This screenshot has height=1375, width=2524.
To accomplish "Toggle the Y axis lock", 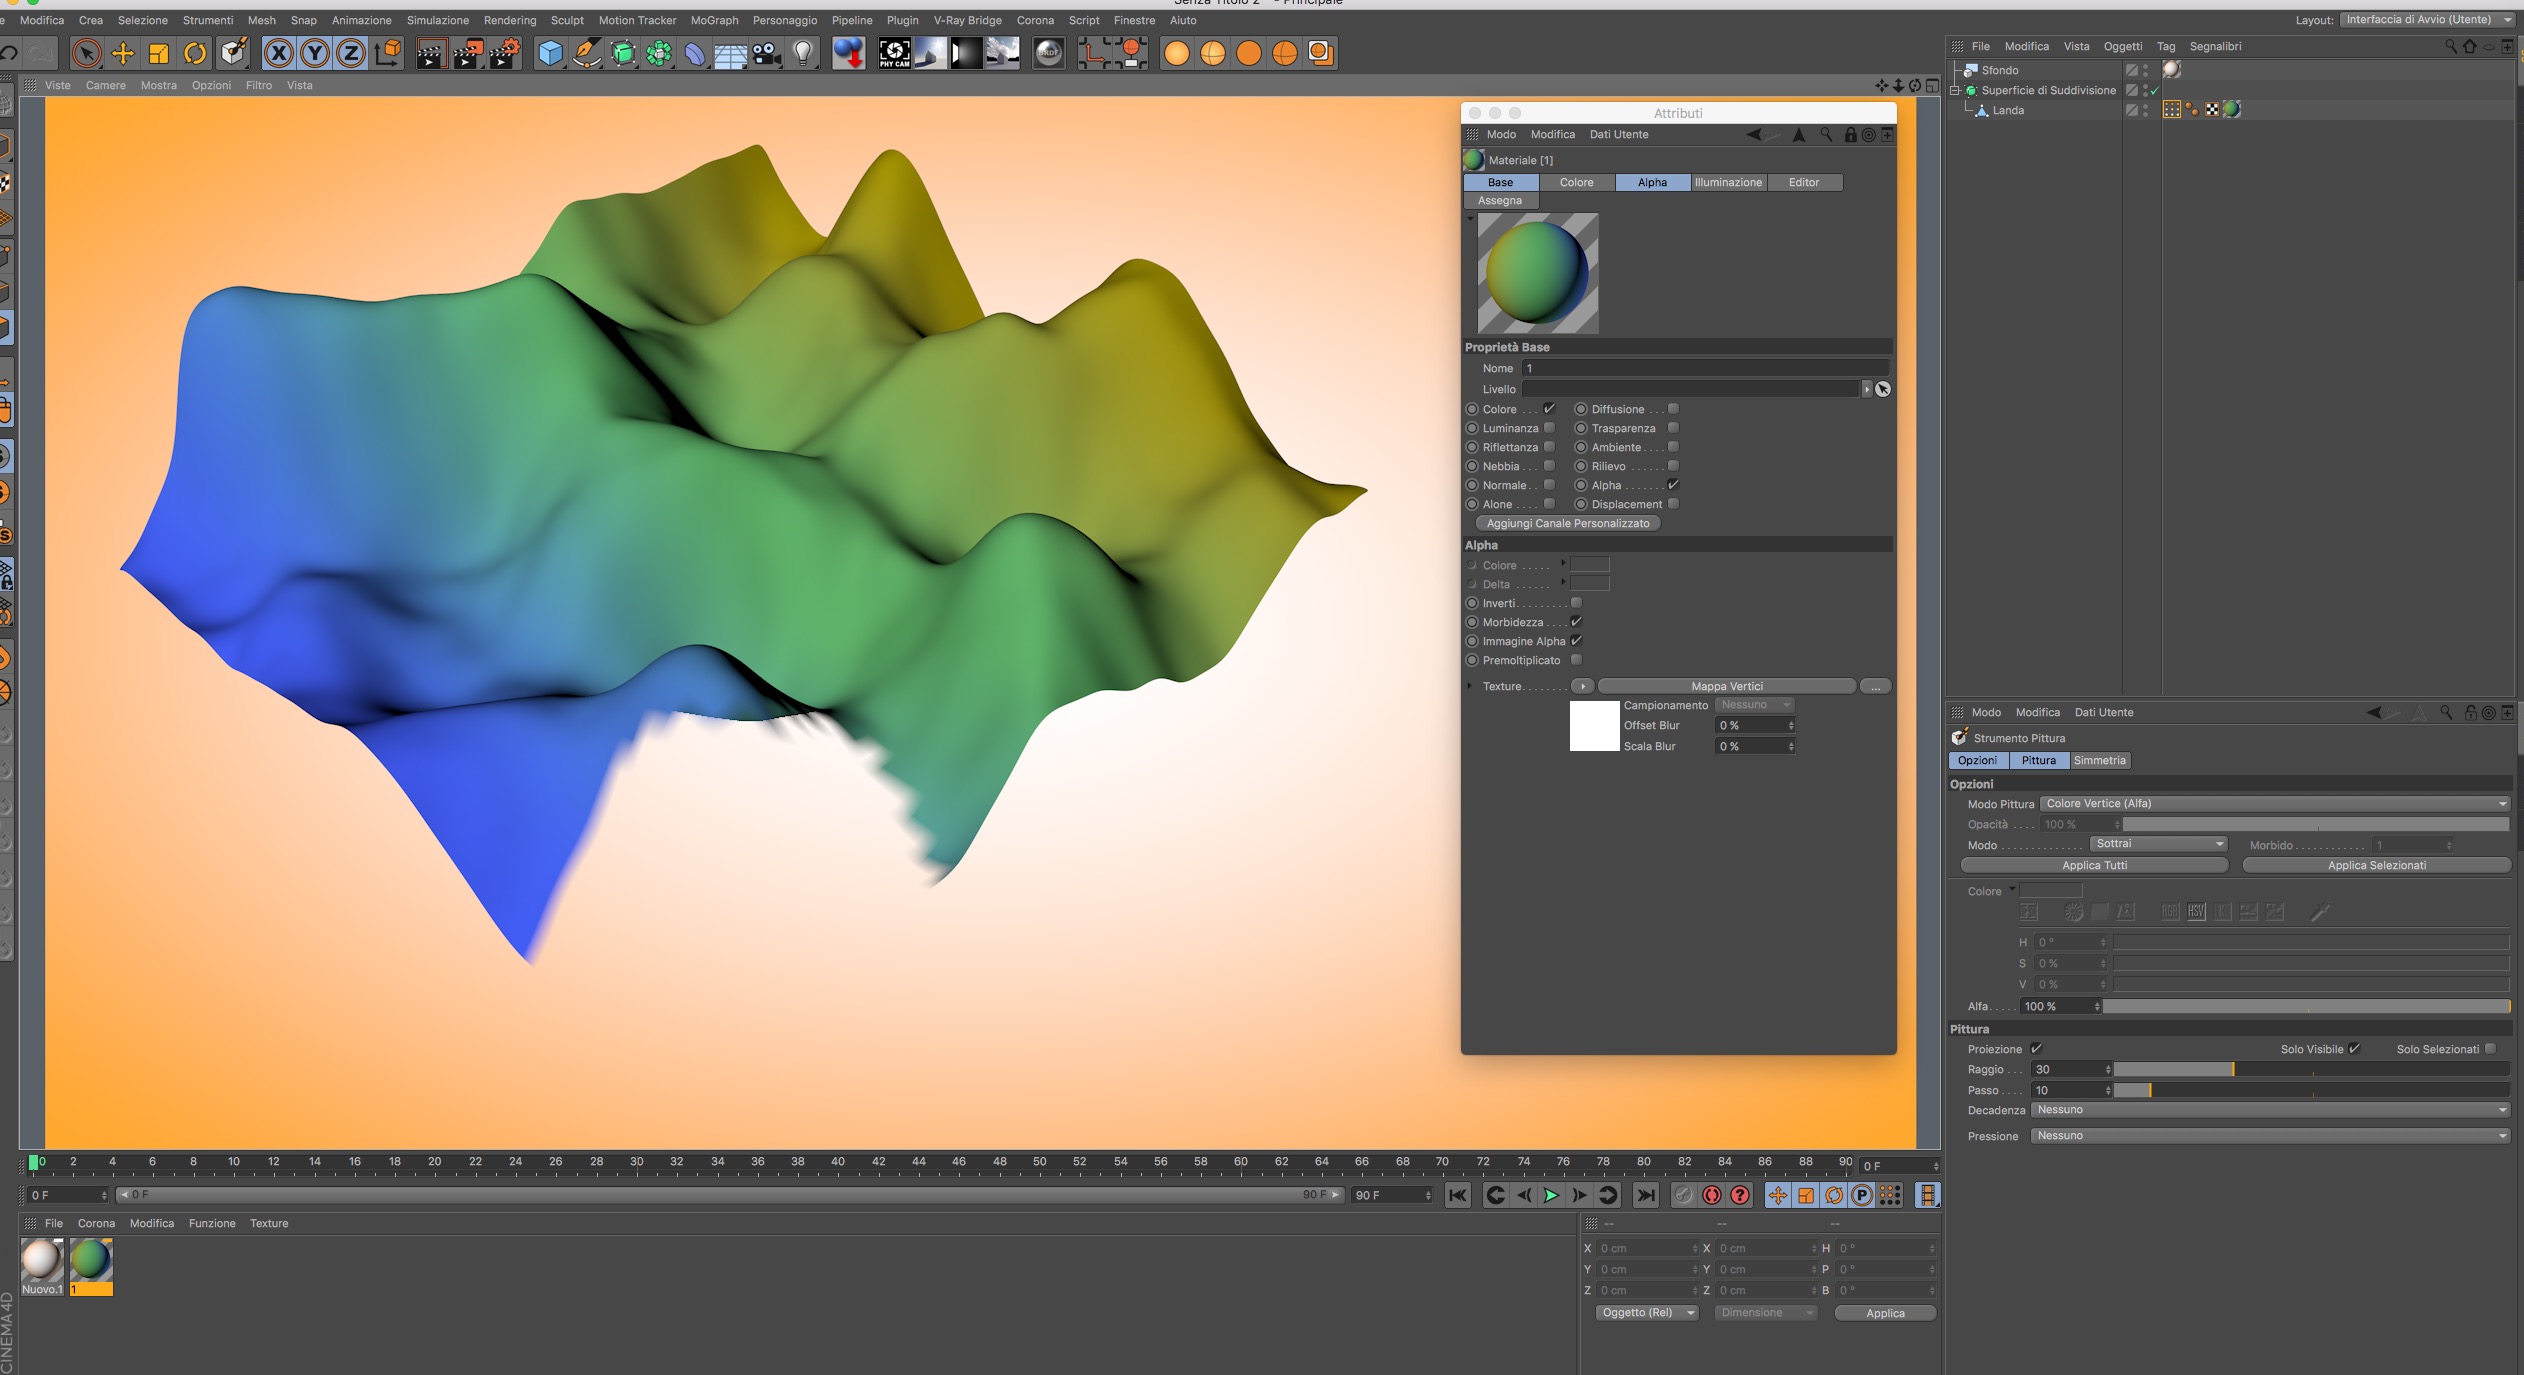I will (314, 53).
